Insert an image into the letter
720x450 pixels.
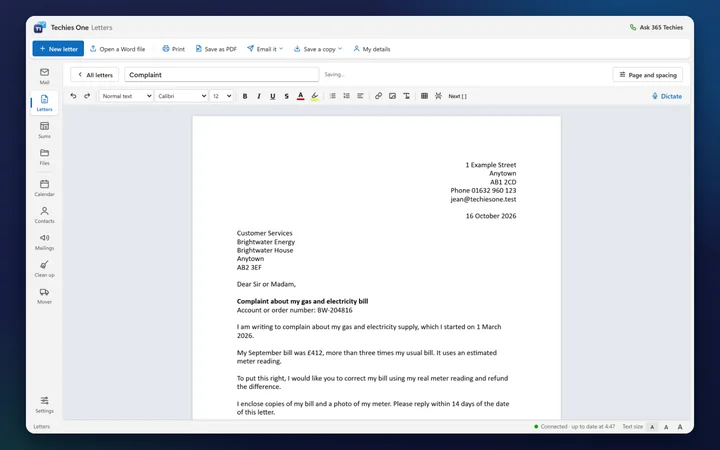tap(392, 96)
